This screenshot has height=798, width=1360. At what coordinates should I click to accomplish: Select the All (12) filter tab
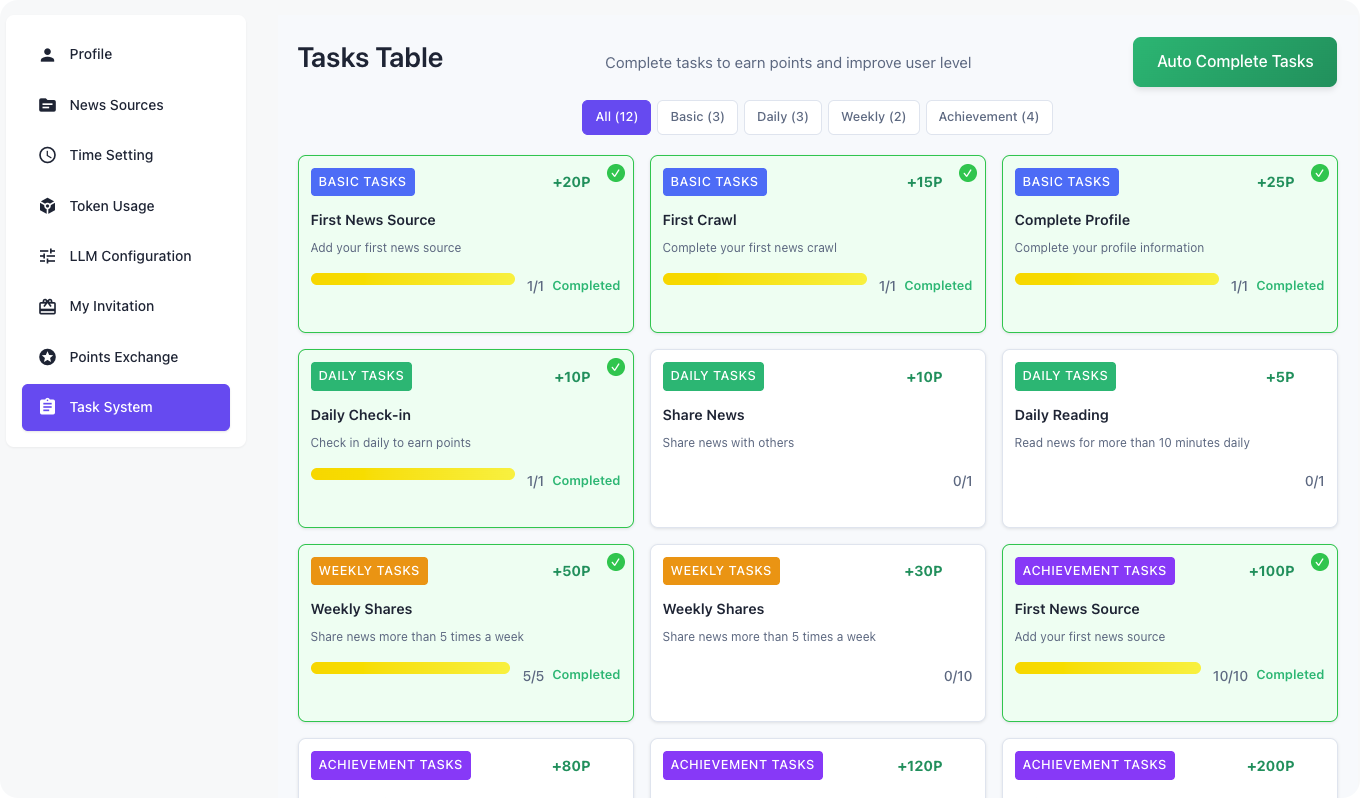coord(616,117)
